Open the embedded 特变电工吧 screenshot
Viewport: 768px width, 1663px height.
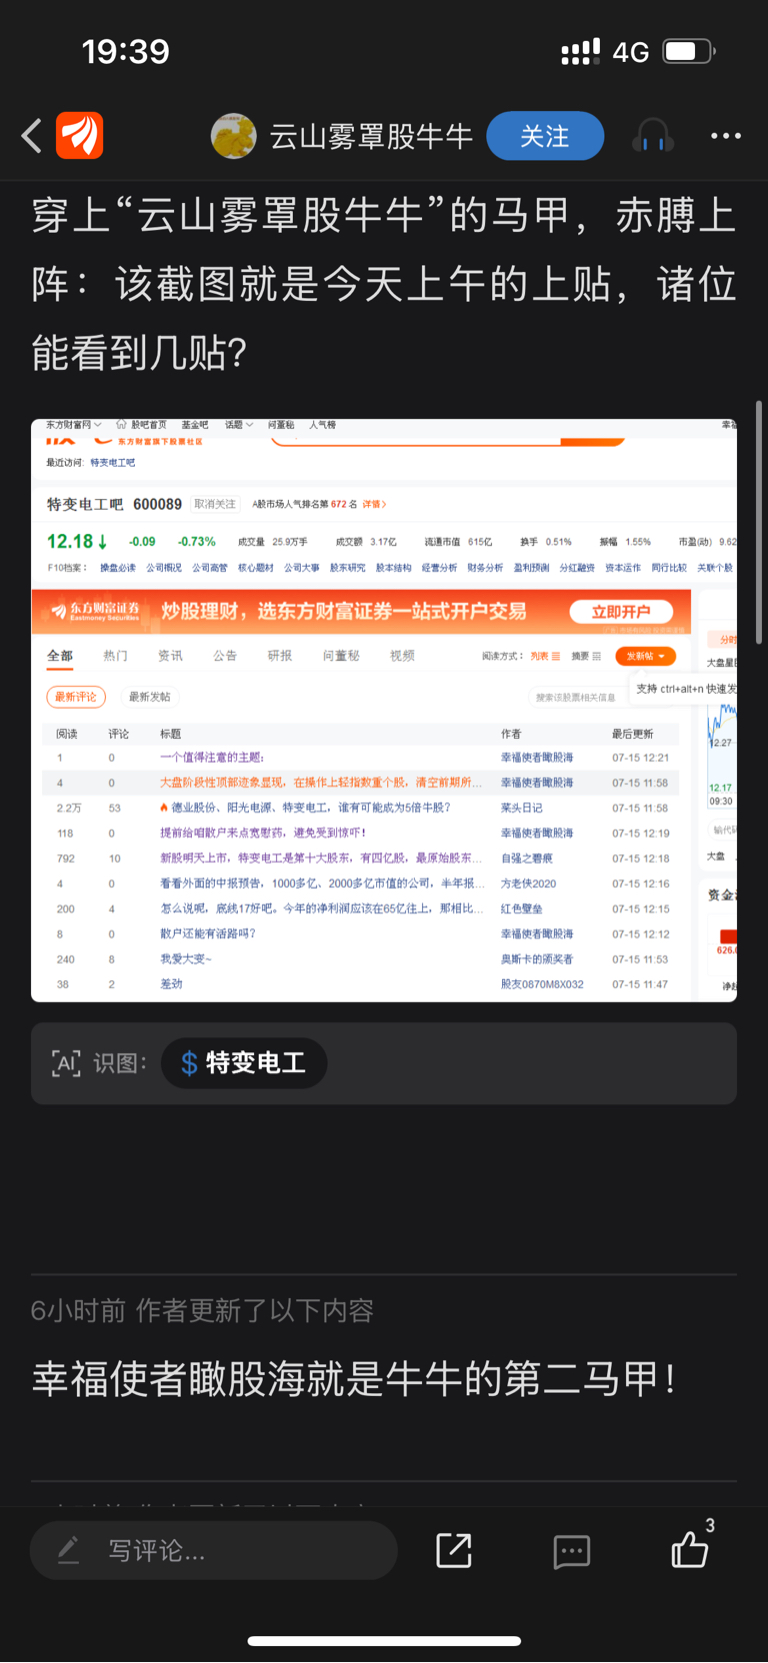pyautogui.click(x=384, y=710)
